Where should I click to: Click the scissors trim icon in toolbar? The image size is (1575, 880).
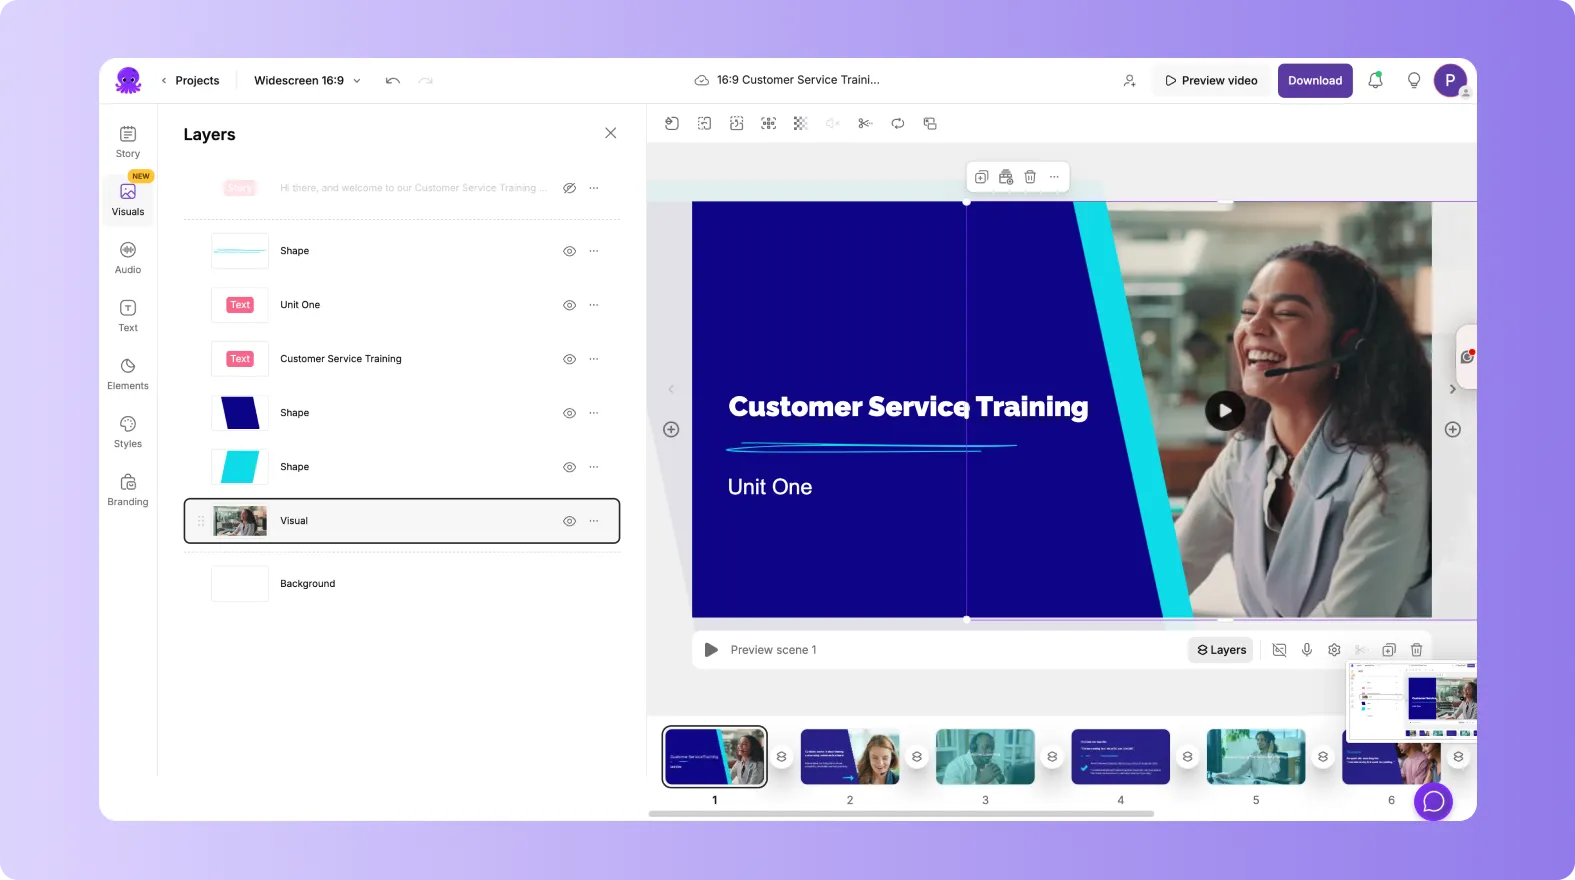(865, 124)
